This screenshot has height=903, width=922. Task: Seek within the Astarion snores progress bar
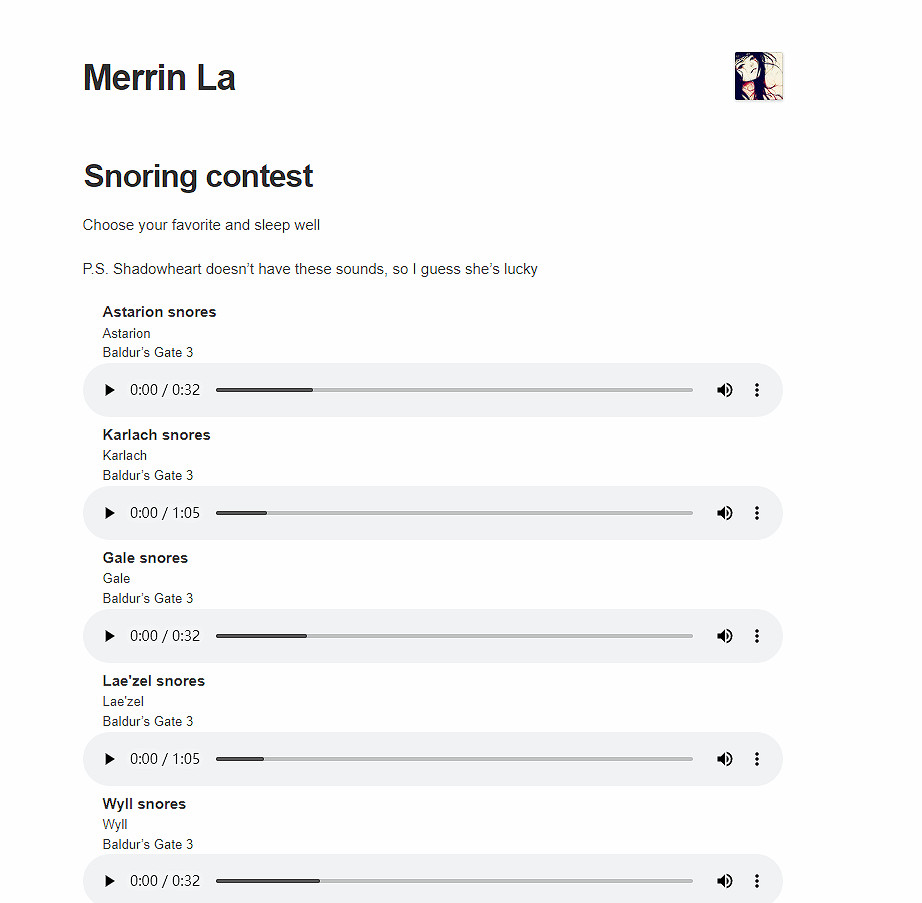[454, 390]
